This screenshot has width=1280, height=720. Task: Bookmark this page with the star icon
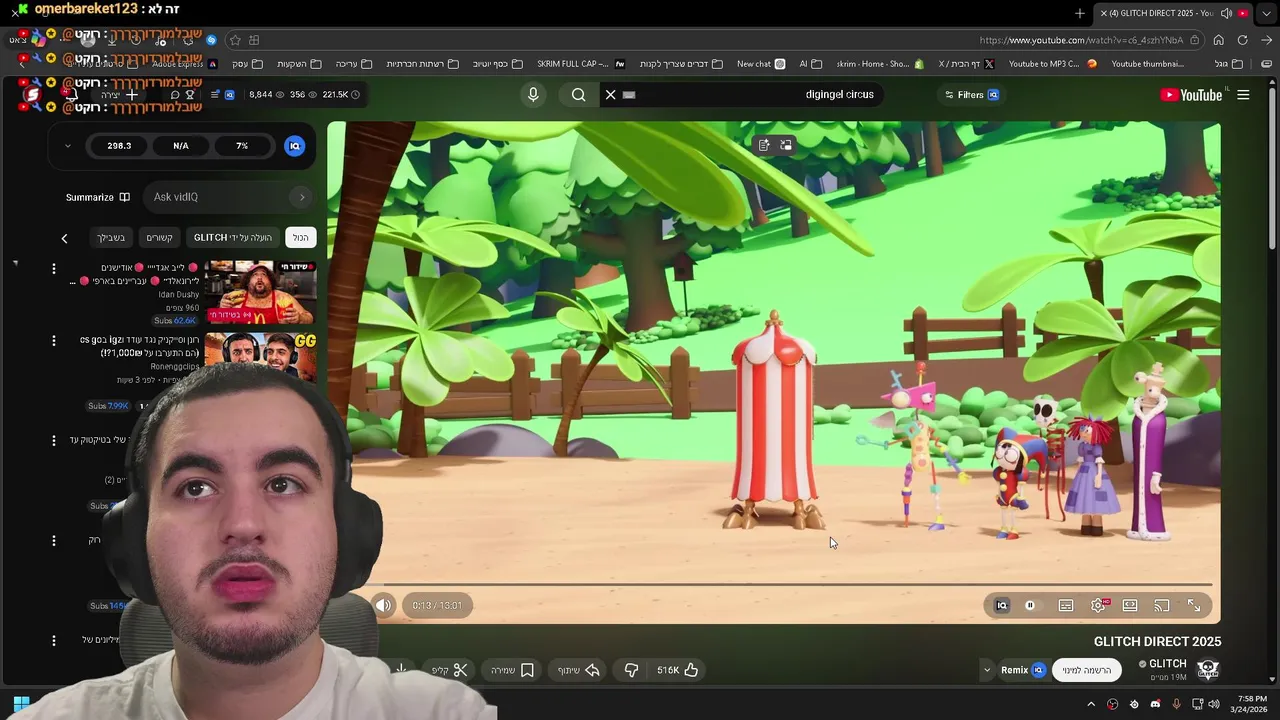[x=234, y=40]
